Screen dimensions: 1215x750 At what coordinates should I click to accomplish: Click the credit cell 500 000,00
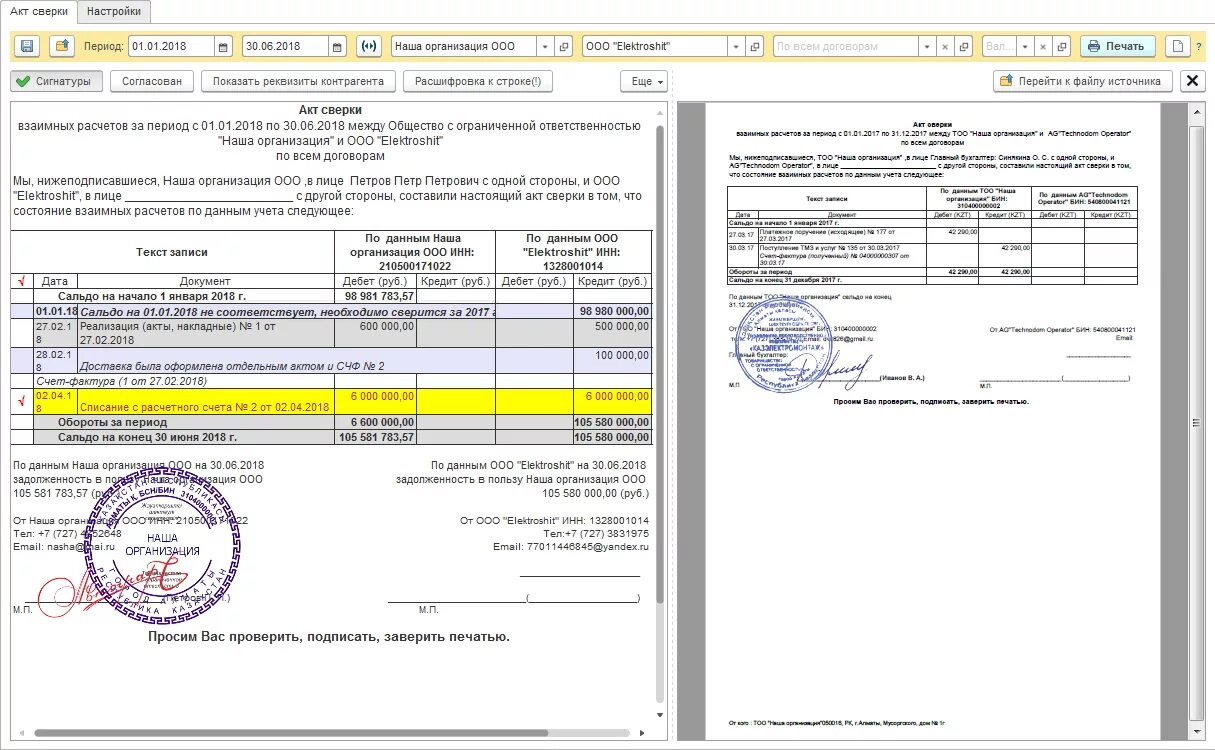coord(612,333)
